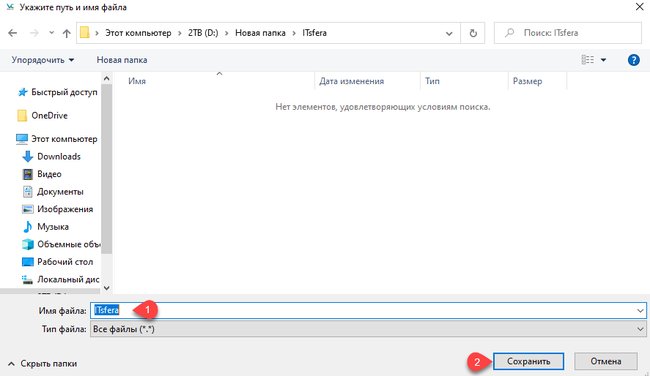Open the 'Музыка' folder in sidebar
Viewport: 650px width, 376px height.
pos(53,227)
